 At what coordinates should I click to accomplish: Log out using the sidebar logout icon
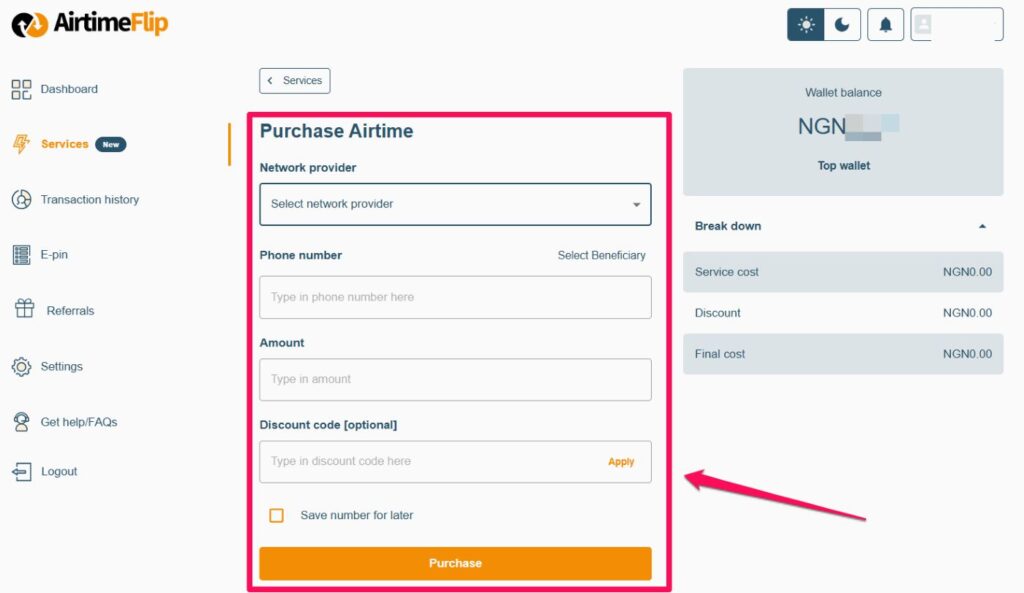pos(22,471)
